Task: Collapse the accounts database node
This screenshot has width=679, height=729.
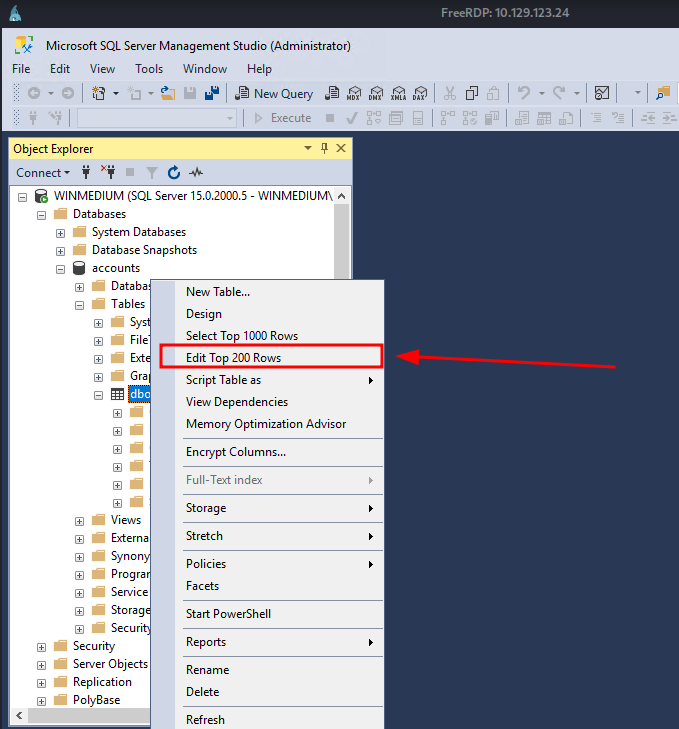Action: coord(60,270)
